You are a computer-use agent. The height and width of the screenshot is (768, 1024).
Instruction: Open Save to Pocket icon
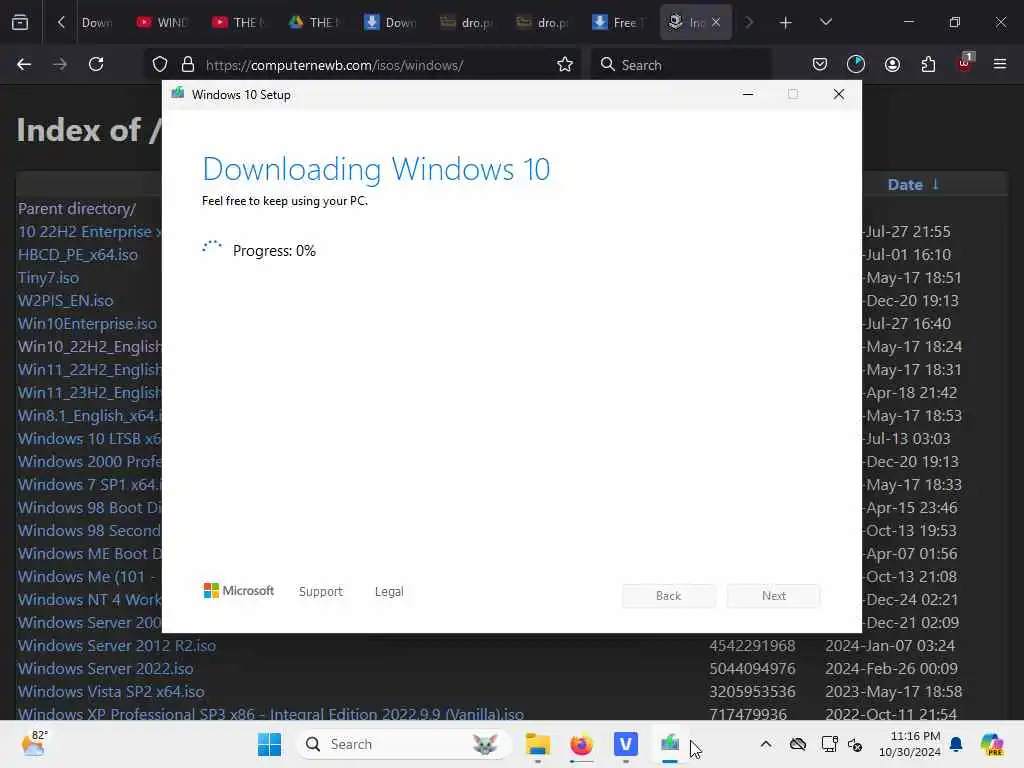[x=820, y=65]
